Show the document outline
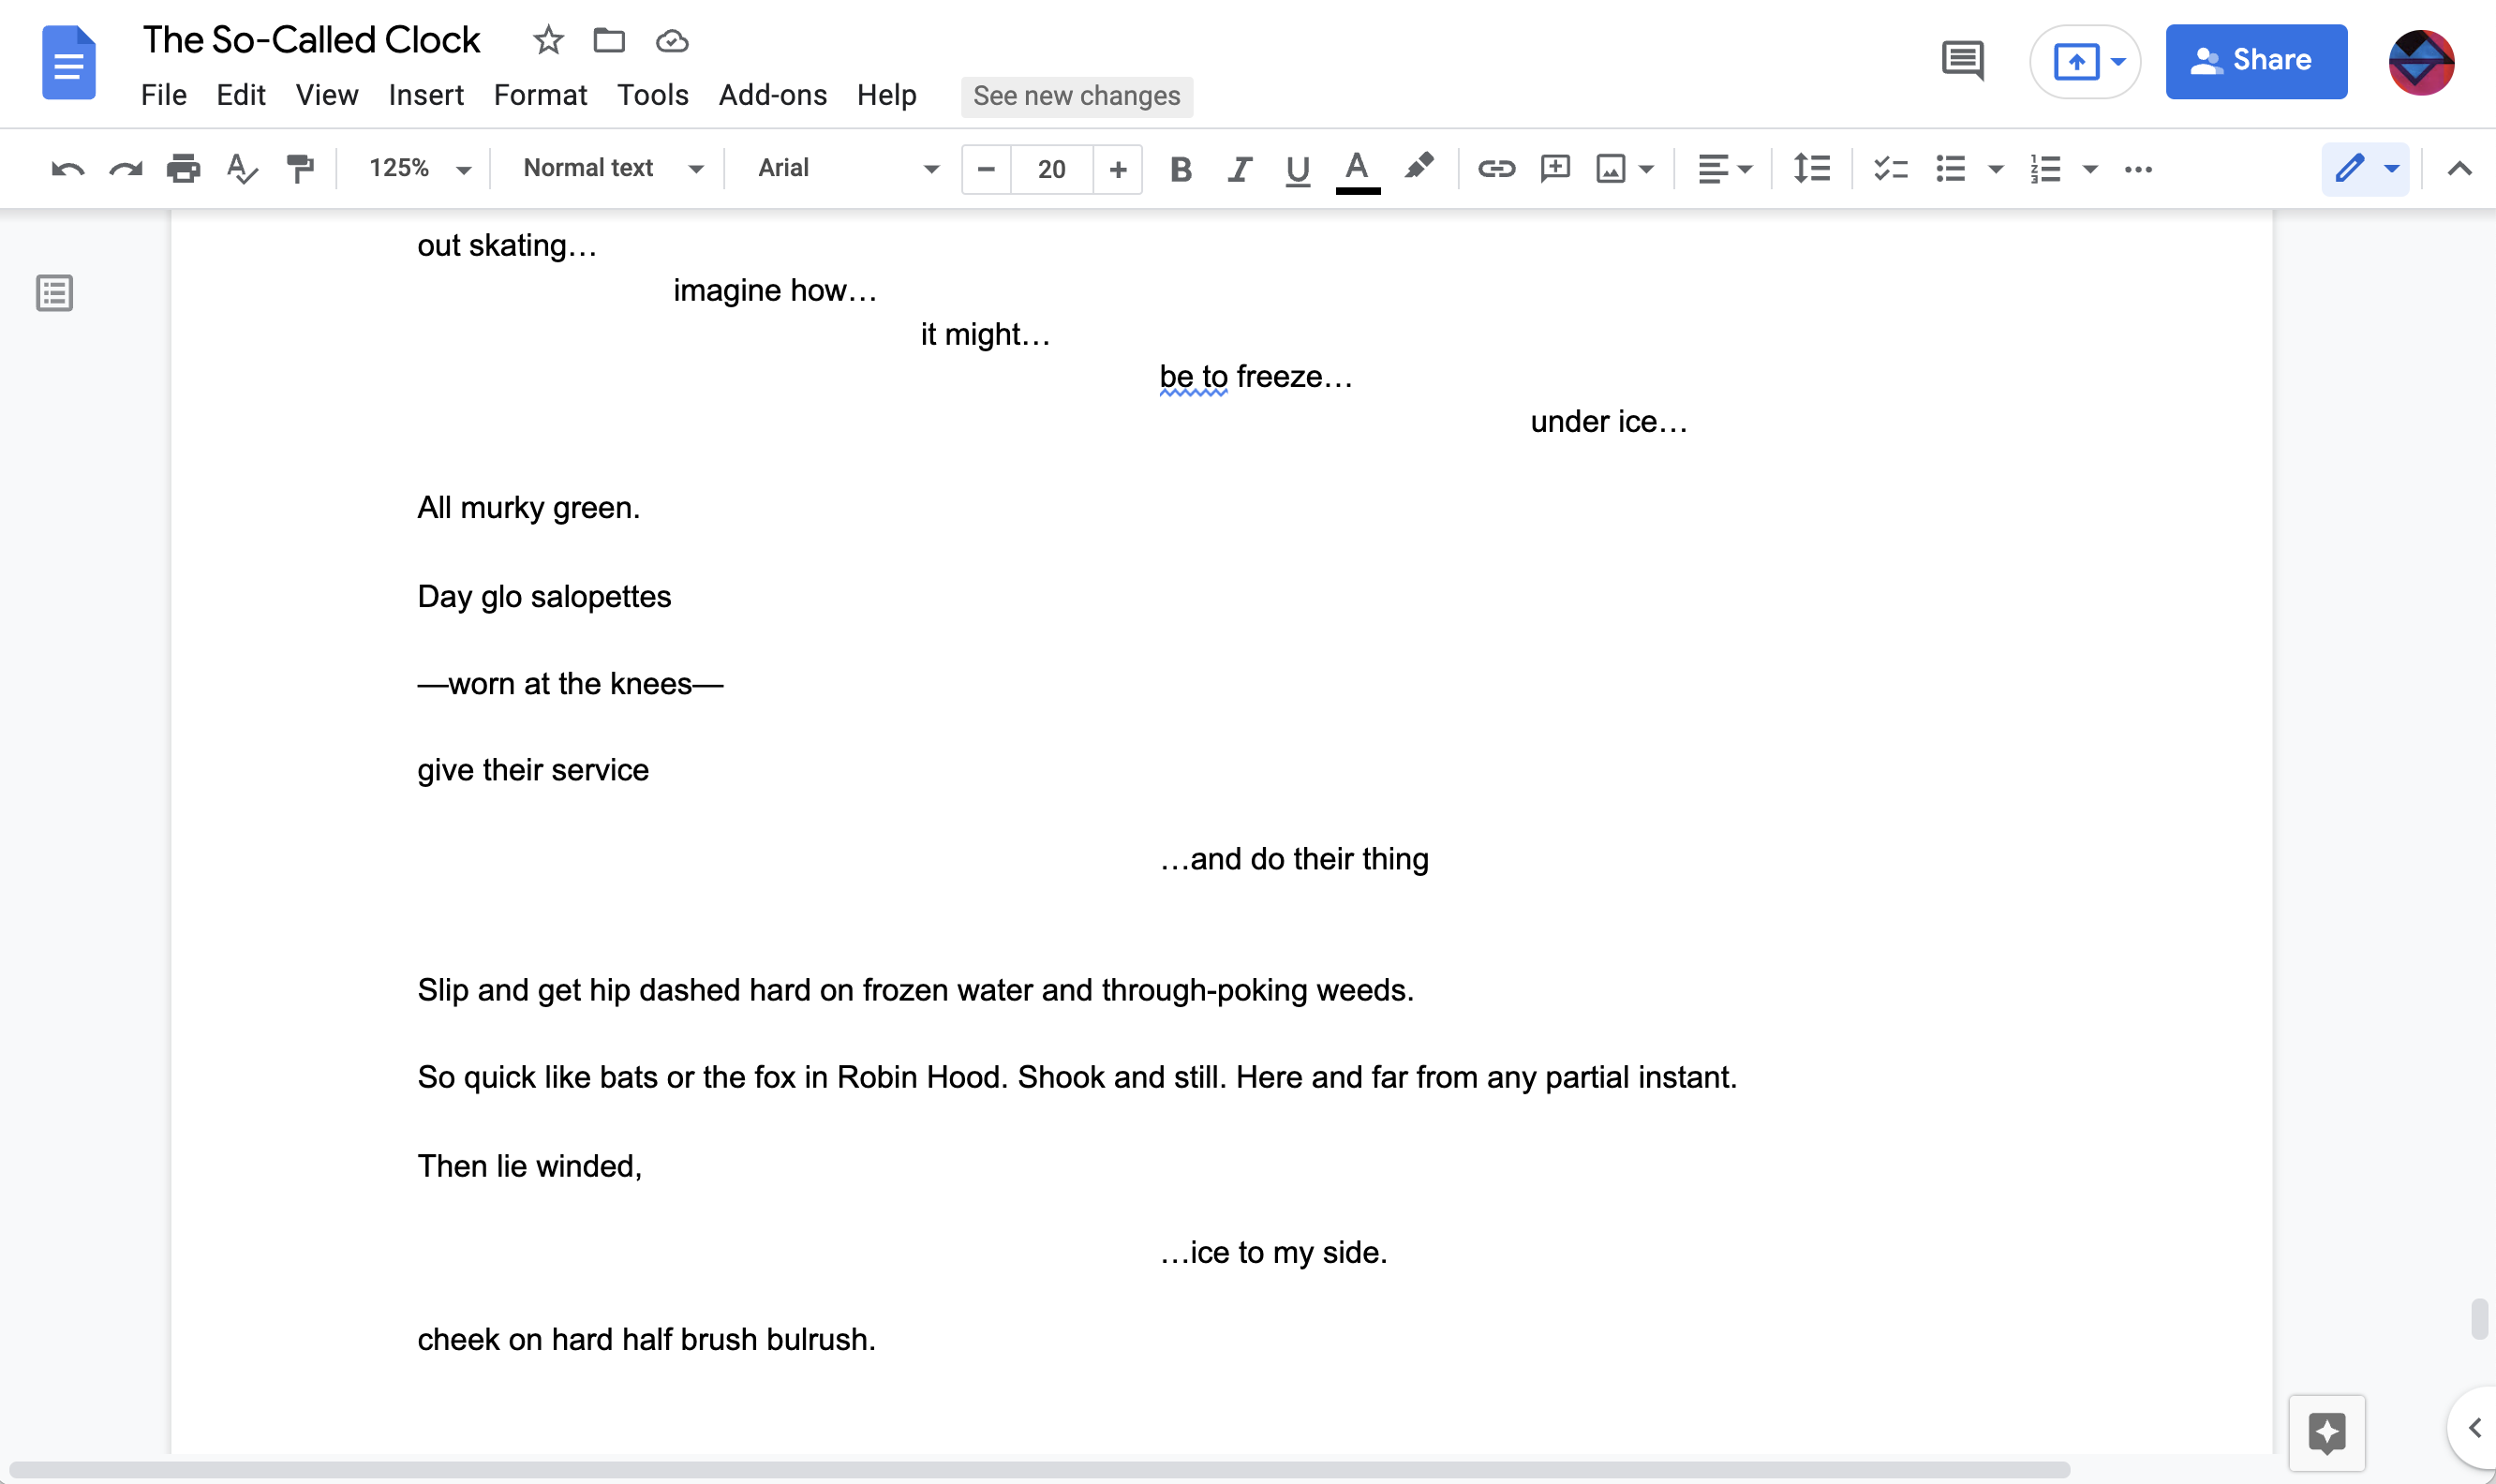Viewport: 2496px width, 1484px height. [x=54, y=293]
